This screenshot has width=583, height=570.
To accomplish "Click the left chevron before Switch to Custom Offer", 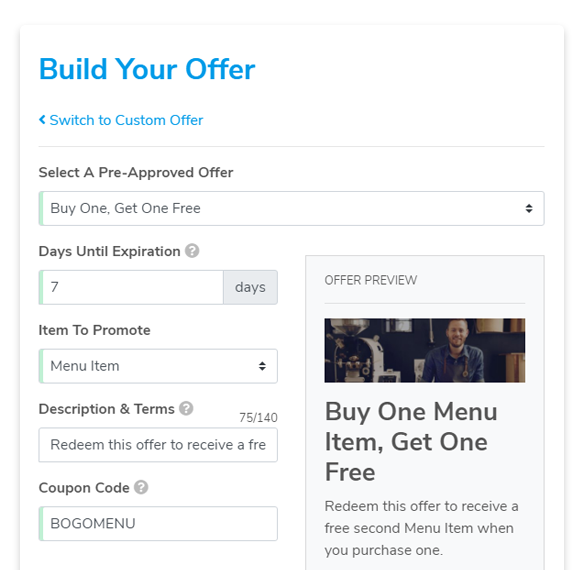I will point(42,120).
